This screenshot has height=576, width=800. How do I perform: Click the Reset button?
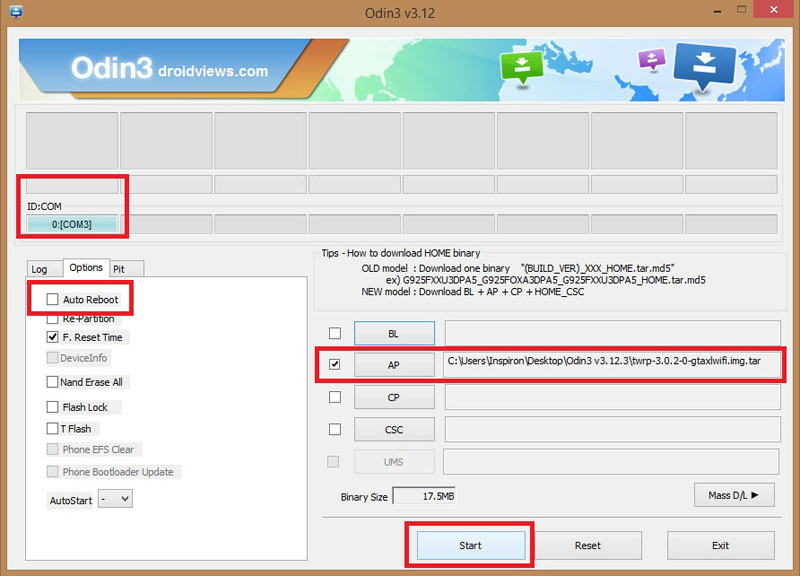pos(588,545)
